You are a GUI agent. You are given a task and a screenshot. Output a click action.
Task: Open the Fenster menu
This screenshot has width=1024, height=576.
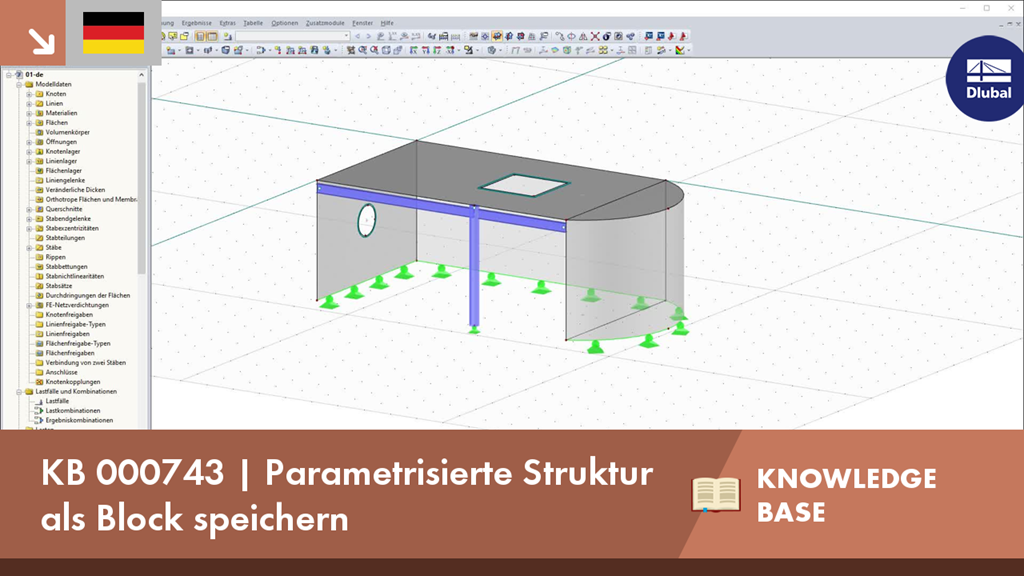[362, 23]
